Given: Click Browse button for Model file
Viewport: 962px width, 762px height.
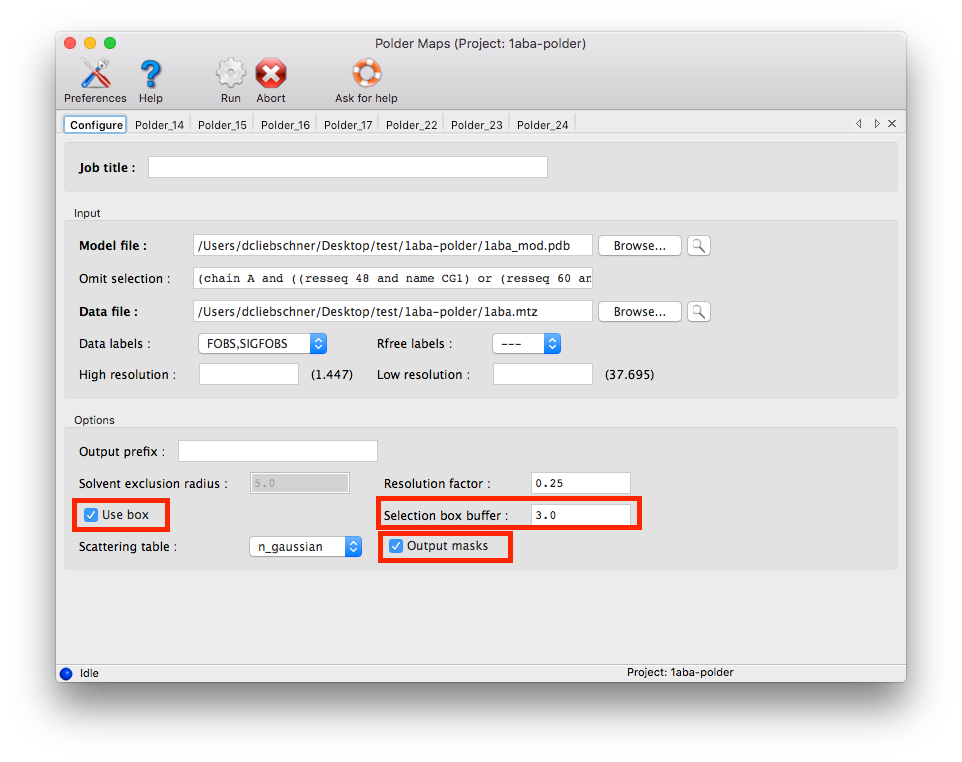Looking at the screenshot, I should click(x=639, y=246).
